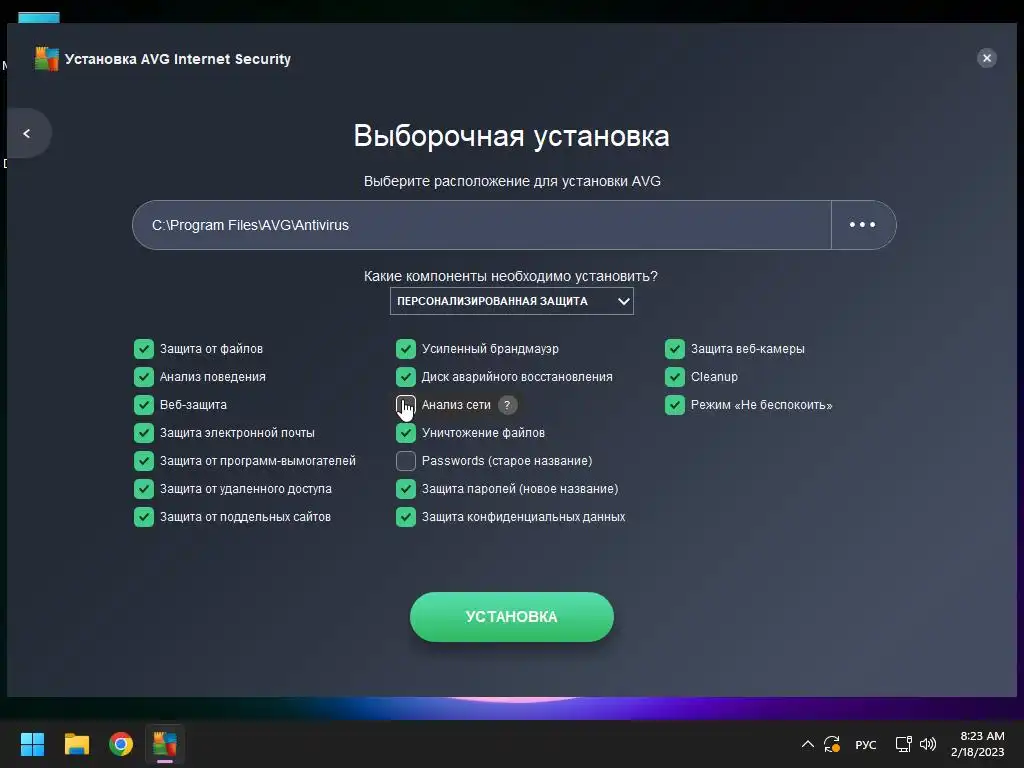Screen dimensions: 1024x768
Task: Show hidden tray icons chevron
Action: pos(807,744)
